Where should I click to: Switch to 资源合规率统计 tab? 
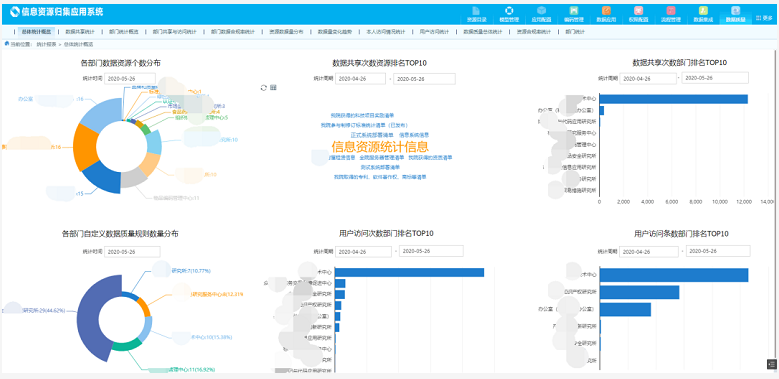(534, 32)
